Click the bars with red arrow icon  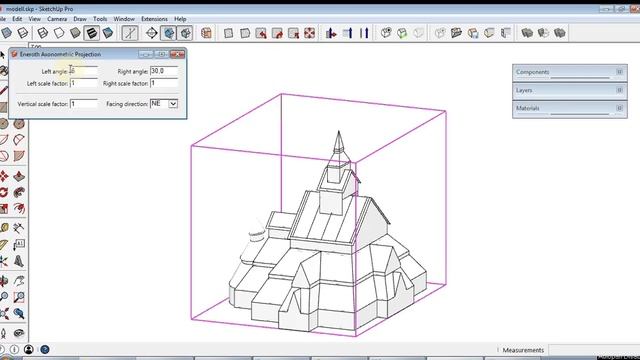(331, 33)
